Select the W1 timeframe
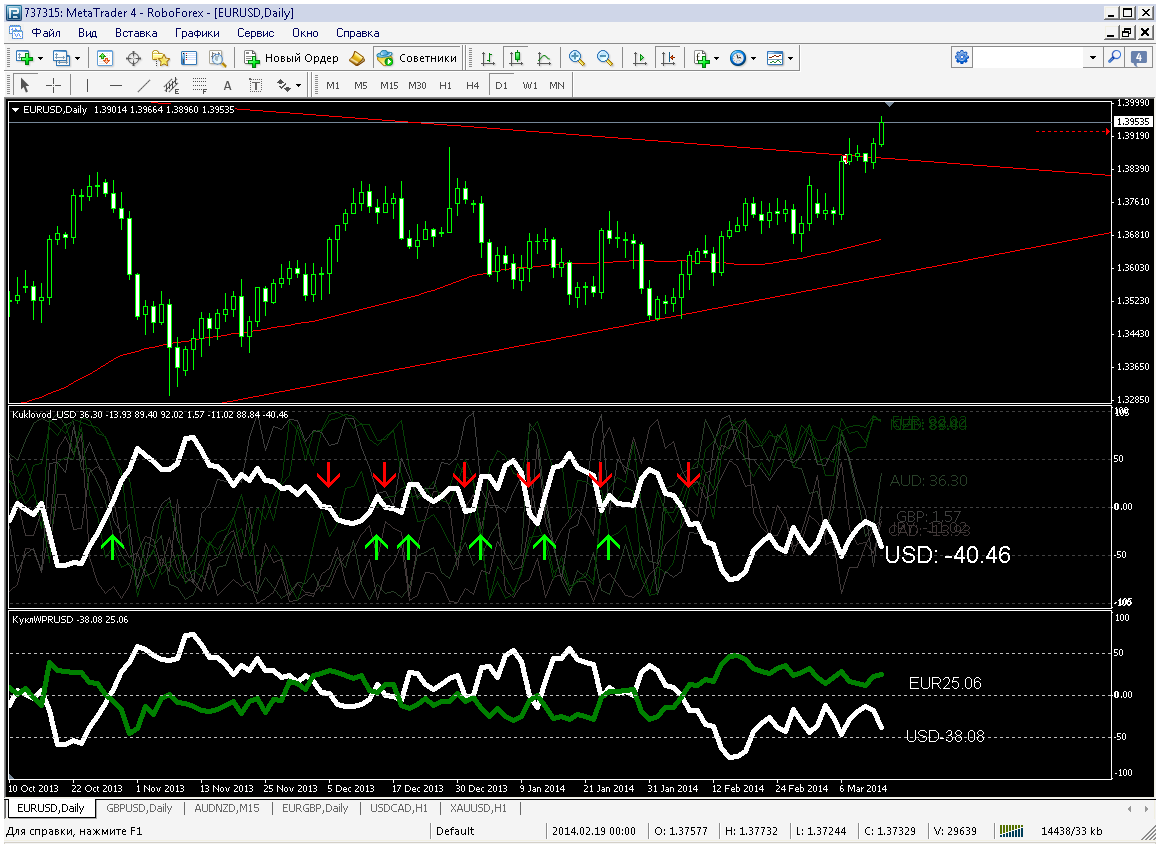The height and width of the screenshot is (844, 1160). [x=530, y=85]
